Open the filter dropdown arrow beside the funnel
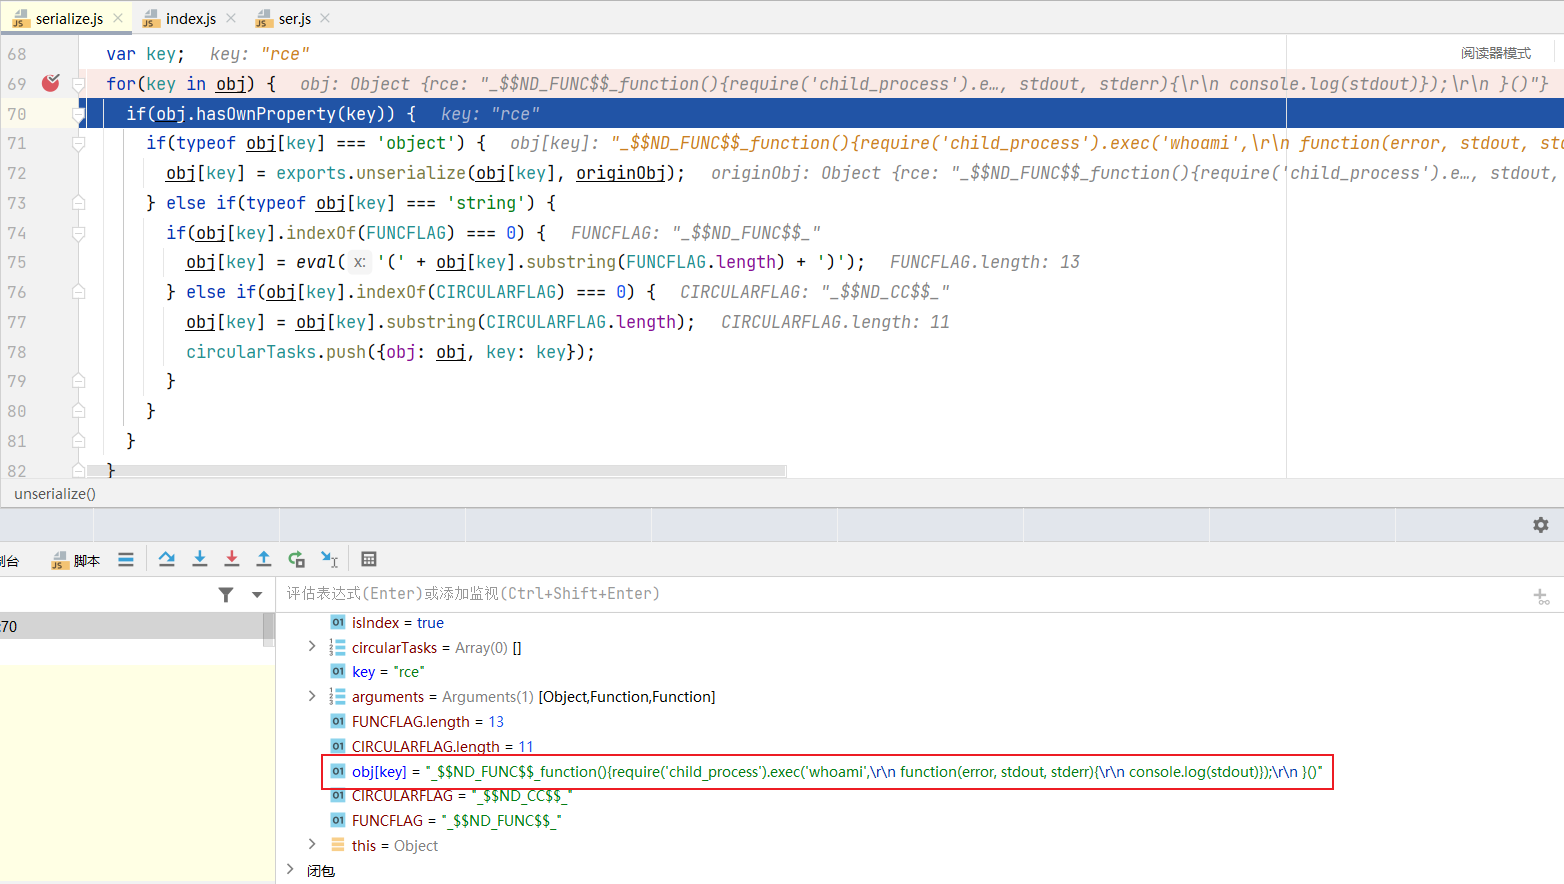1564x884 pixels. pyautogui.click(x=257, y=595)
